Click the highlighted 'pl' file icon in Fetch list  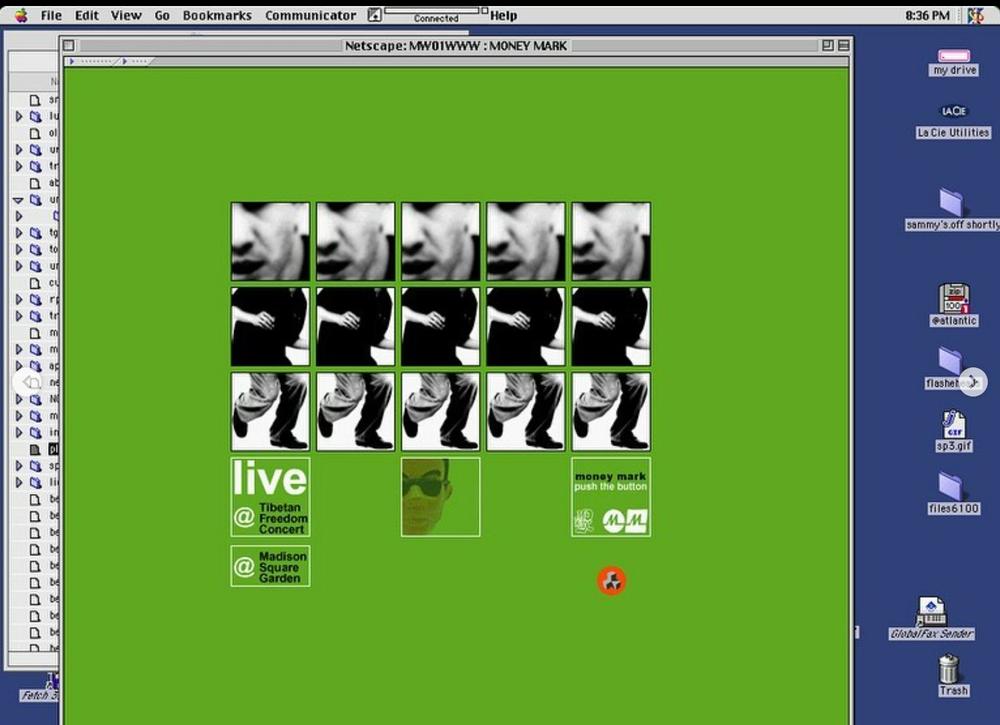click(x=36, y=449)
